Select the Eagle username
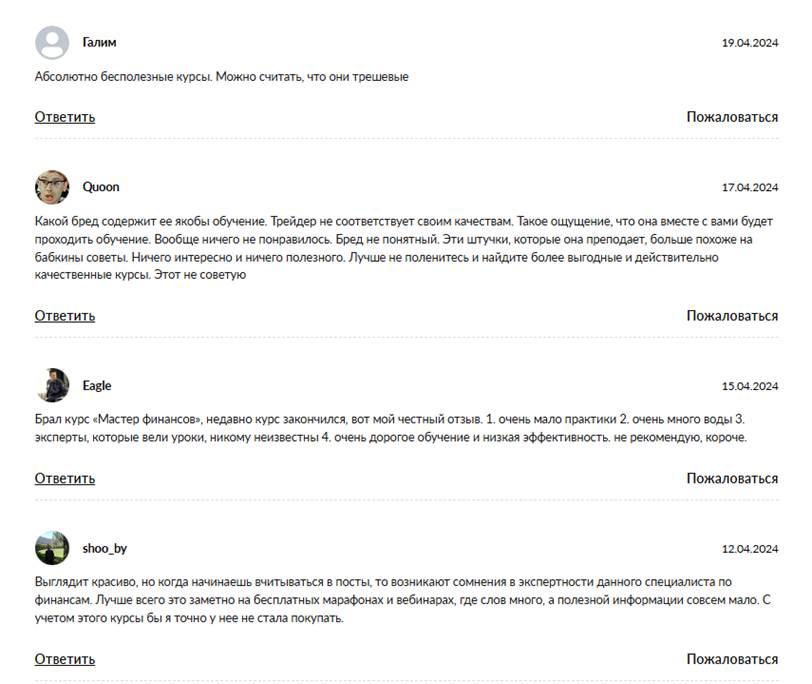812x684 pixels. click(x=97, y=386)
